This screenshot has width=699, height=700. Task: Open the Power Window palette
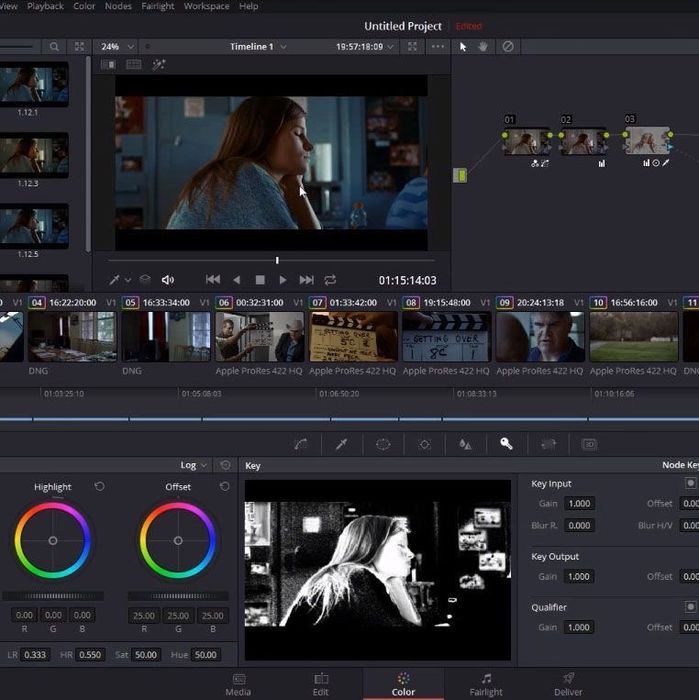383,444
